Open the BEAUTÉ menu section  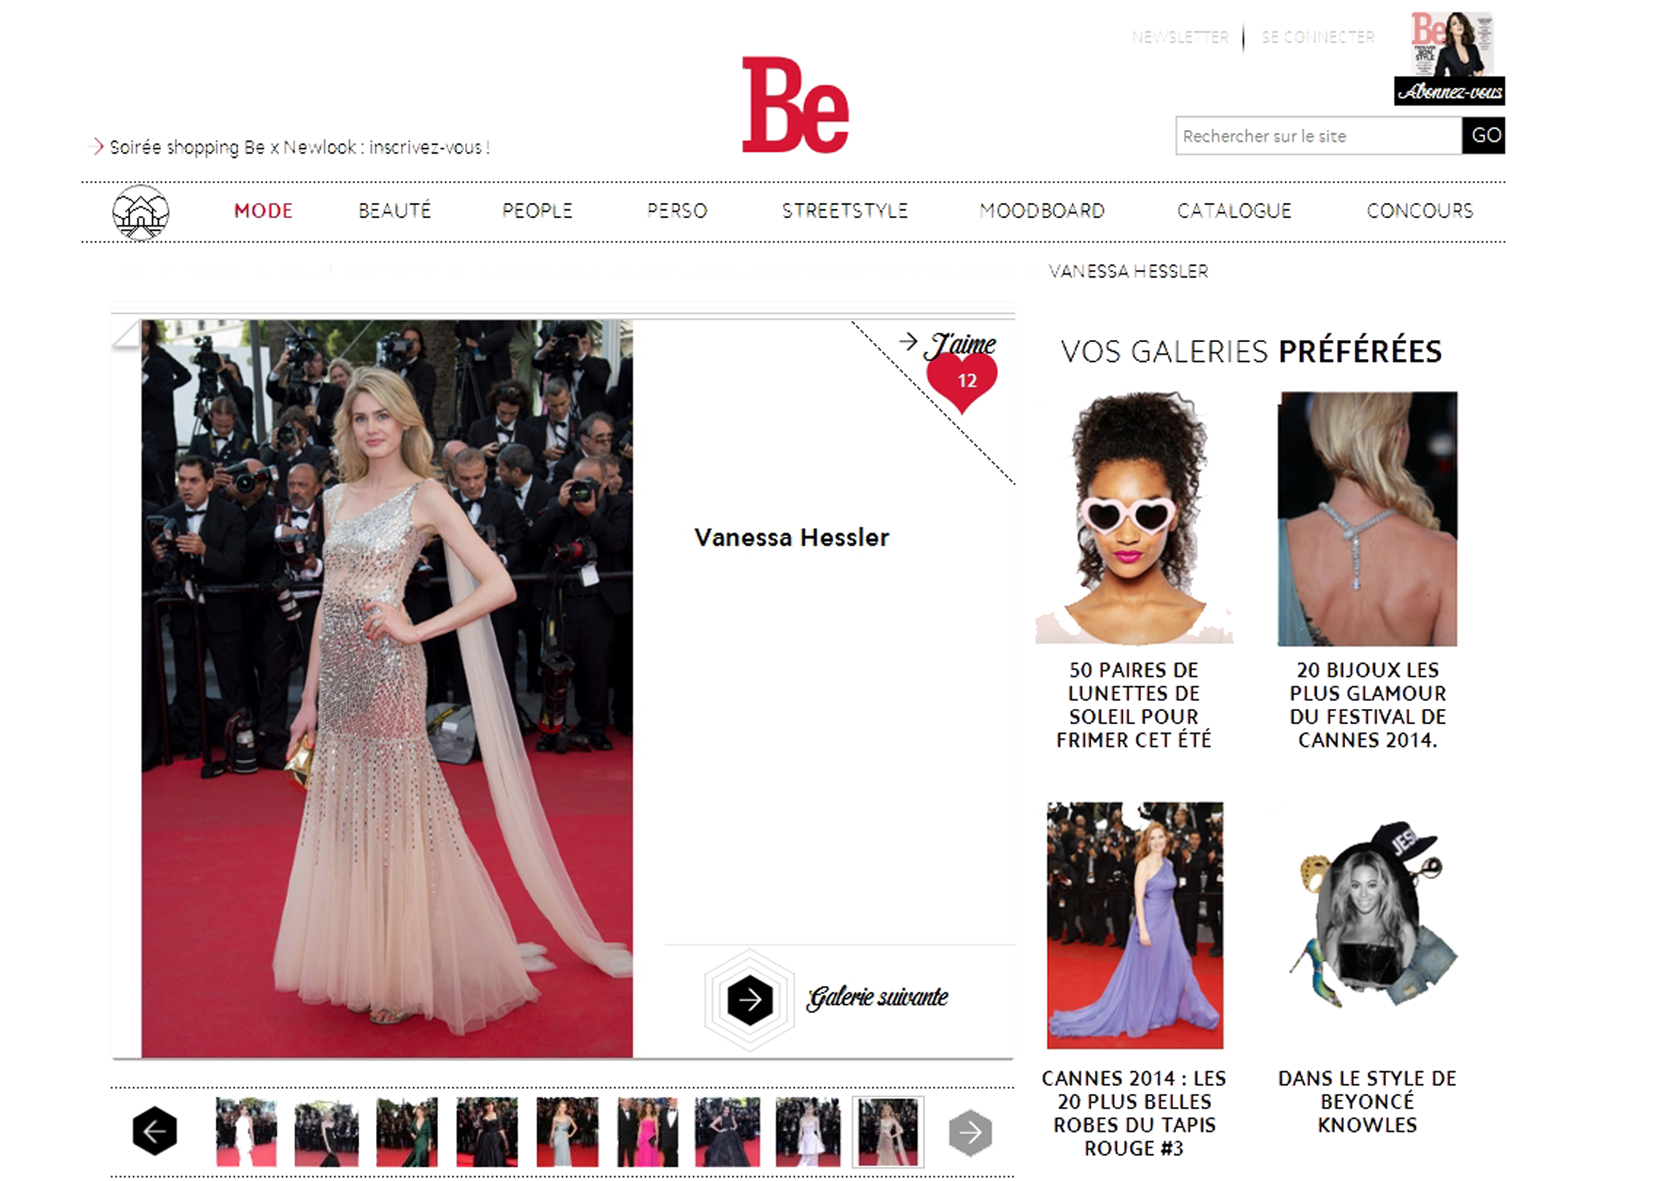pos(395,211)
